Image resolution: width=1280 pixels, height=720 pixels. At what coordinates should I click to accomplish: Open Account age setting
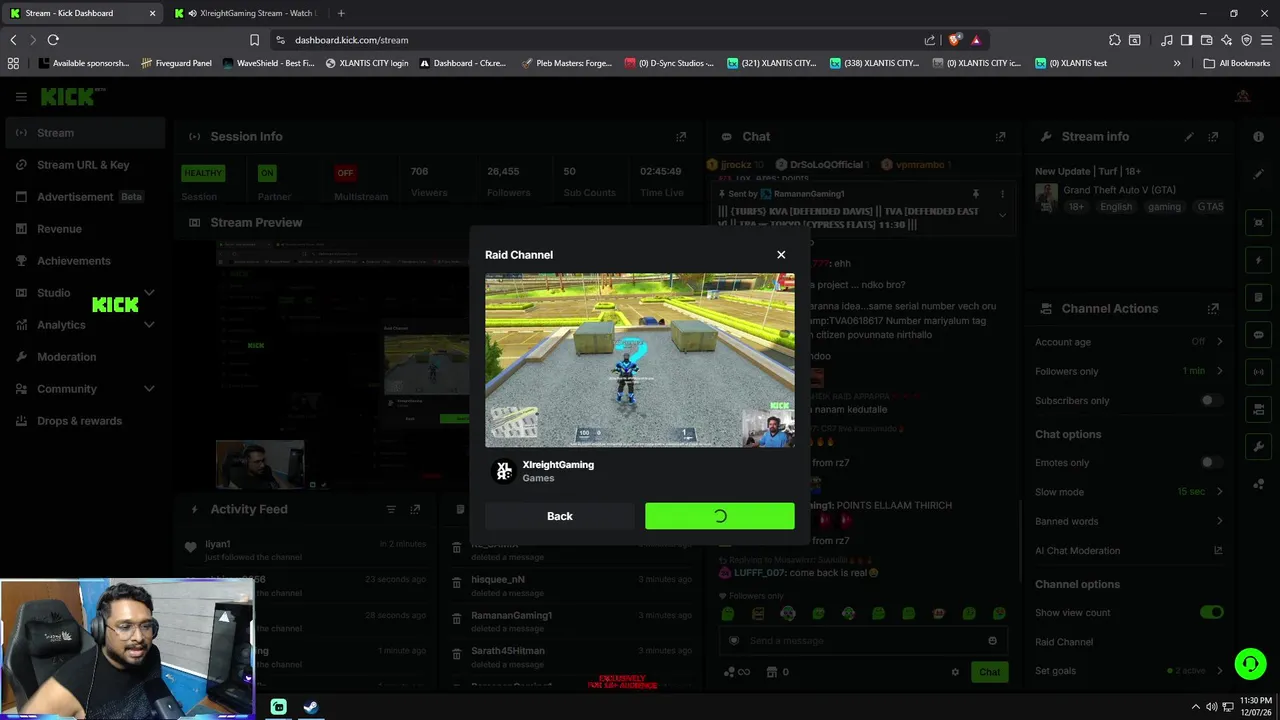click(1129, 342)
